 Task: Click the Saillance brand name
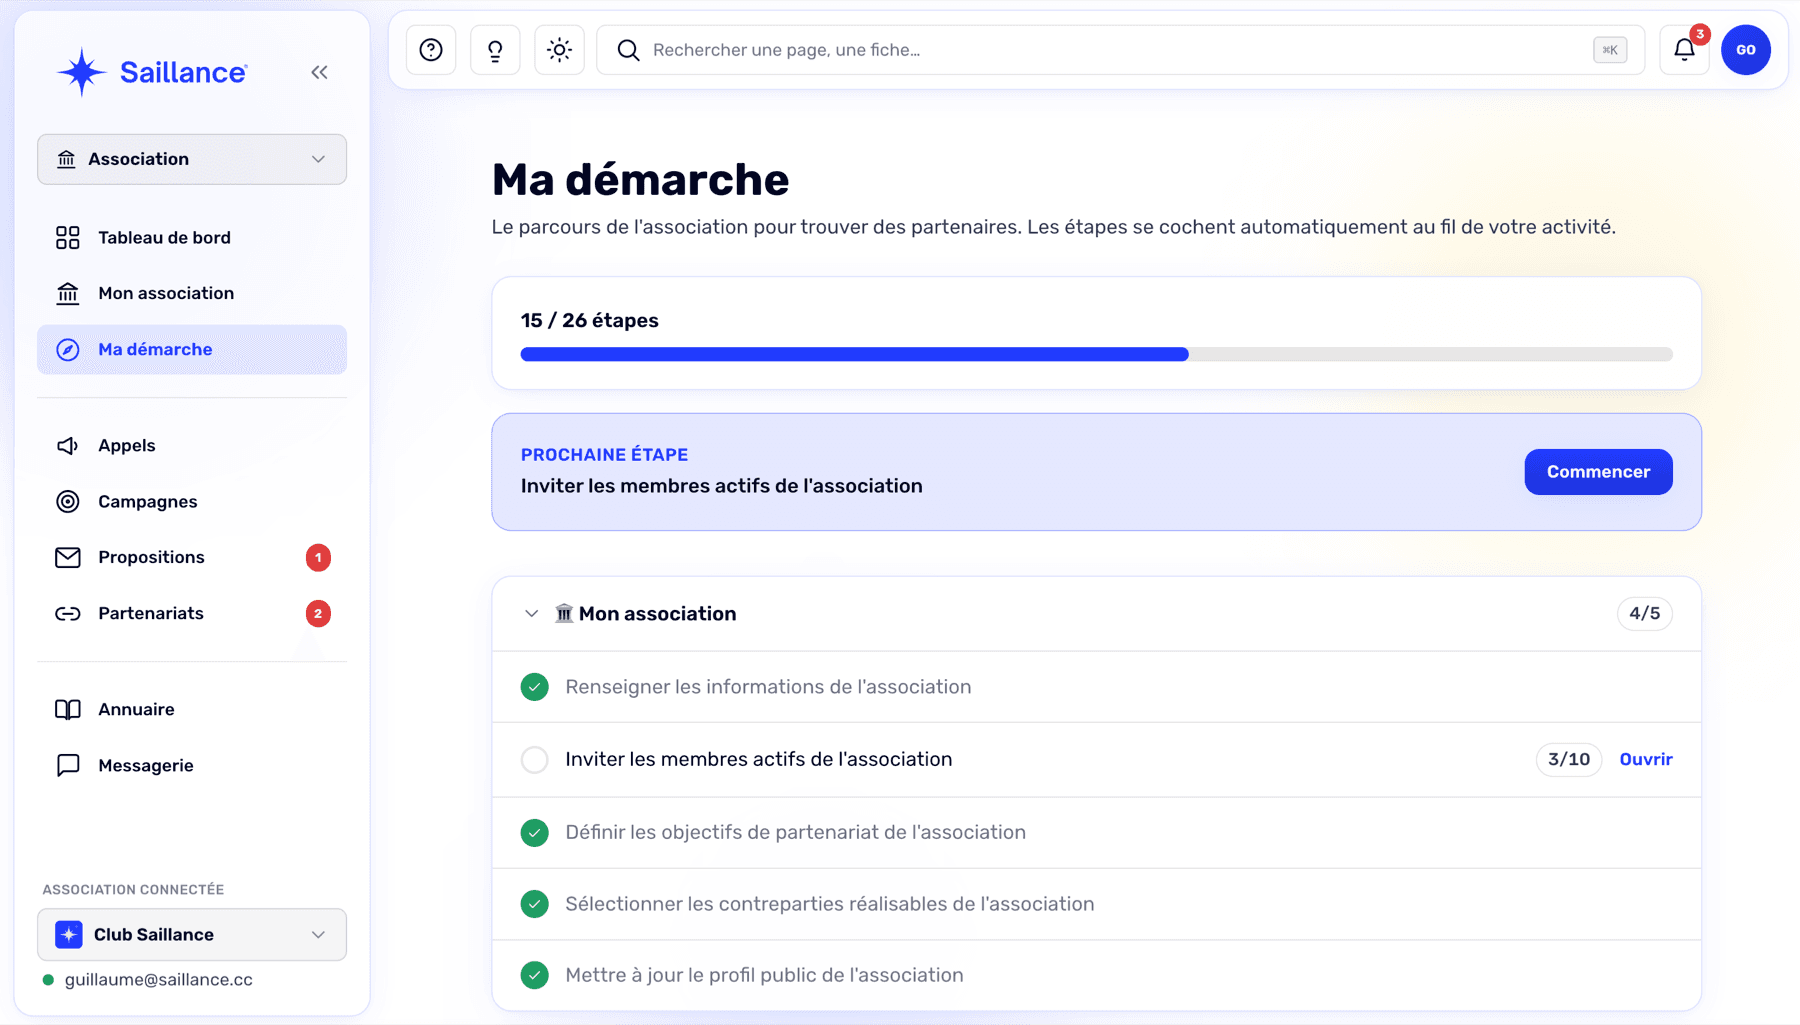(x=183, y=72)
